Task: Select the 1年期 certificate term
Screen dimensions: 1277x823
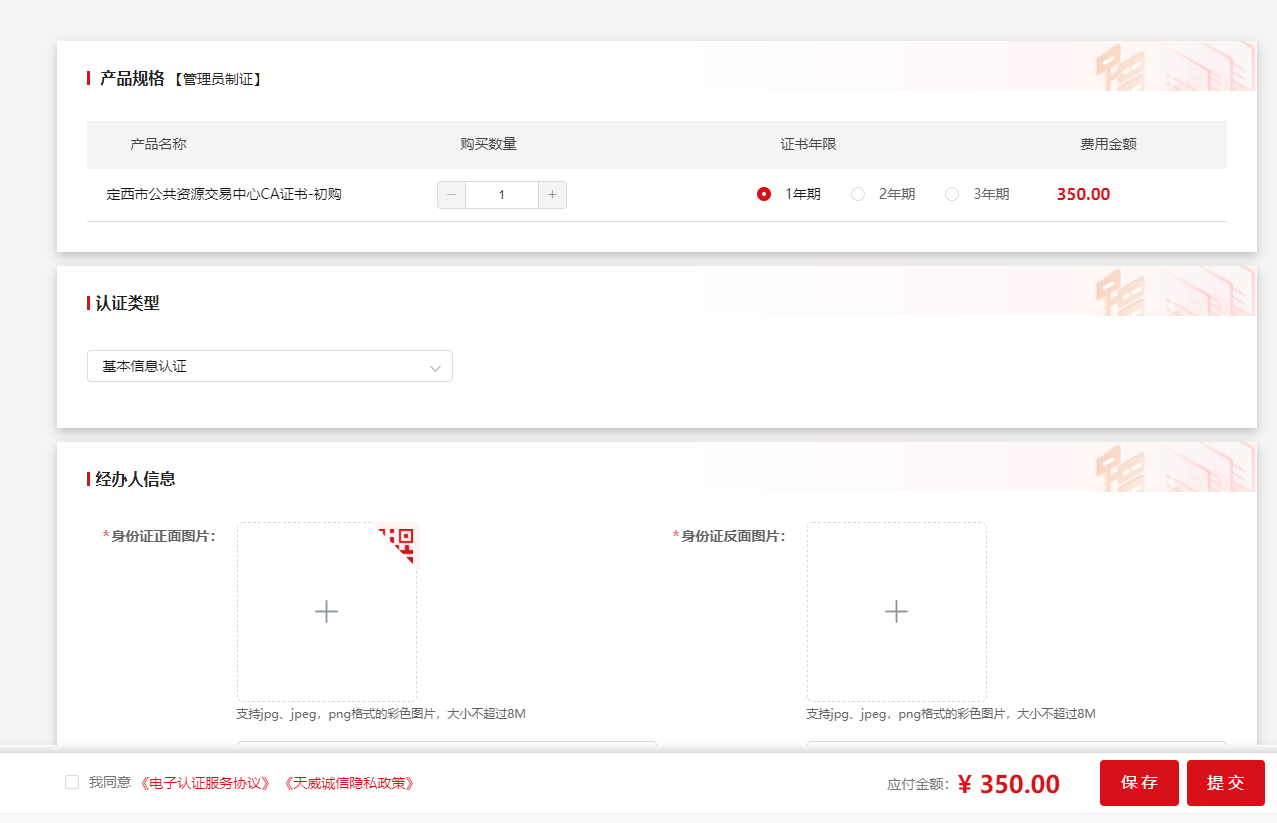Action: [x=764, y=195]
